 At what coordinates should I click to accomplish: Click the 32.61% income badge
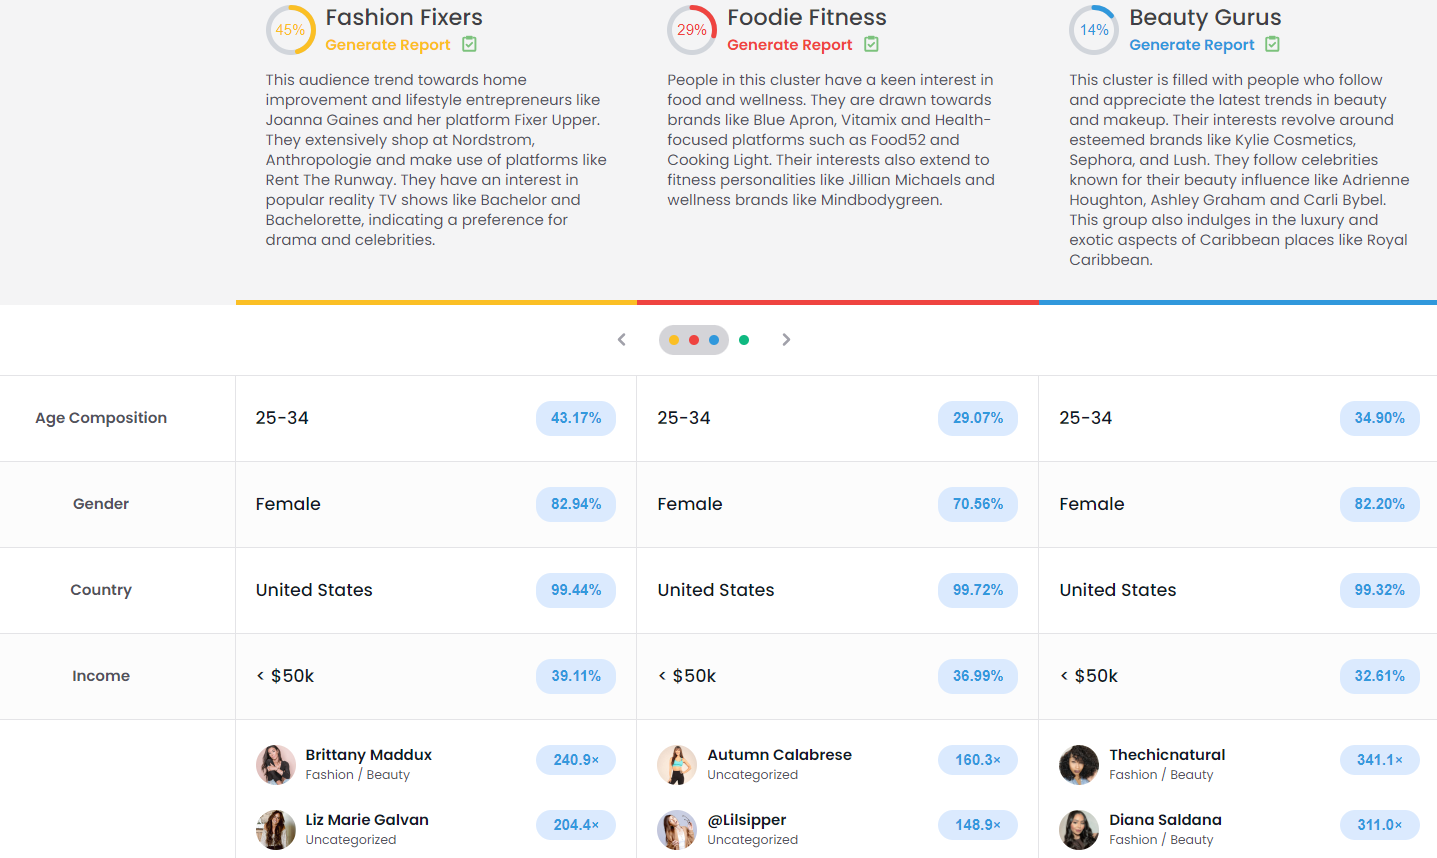(x=1380, y=676)
